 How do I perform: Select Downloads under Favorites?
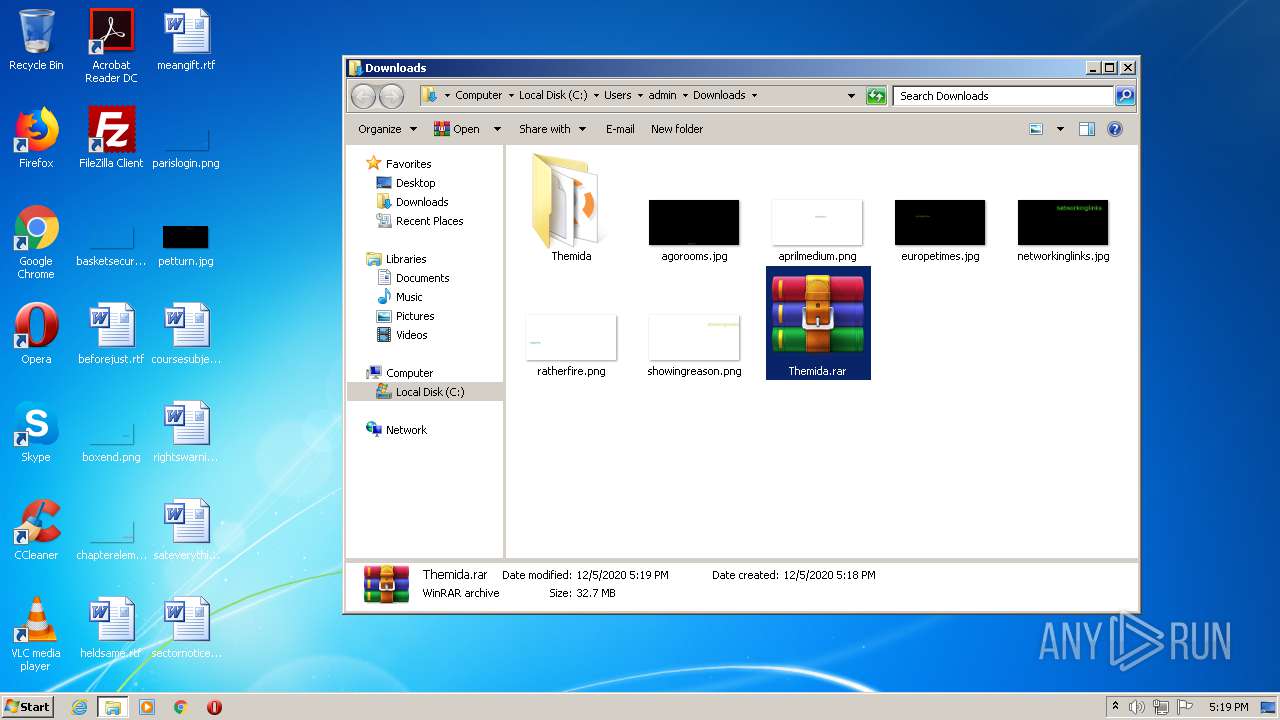pyautogui.click(x=412, y=202)
